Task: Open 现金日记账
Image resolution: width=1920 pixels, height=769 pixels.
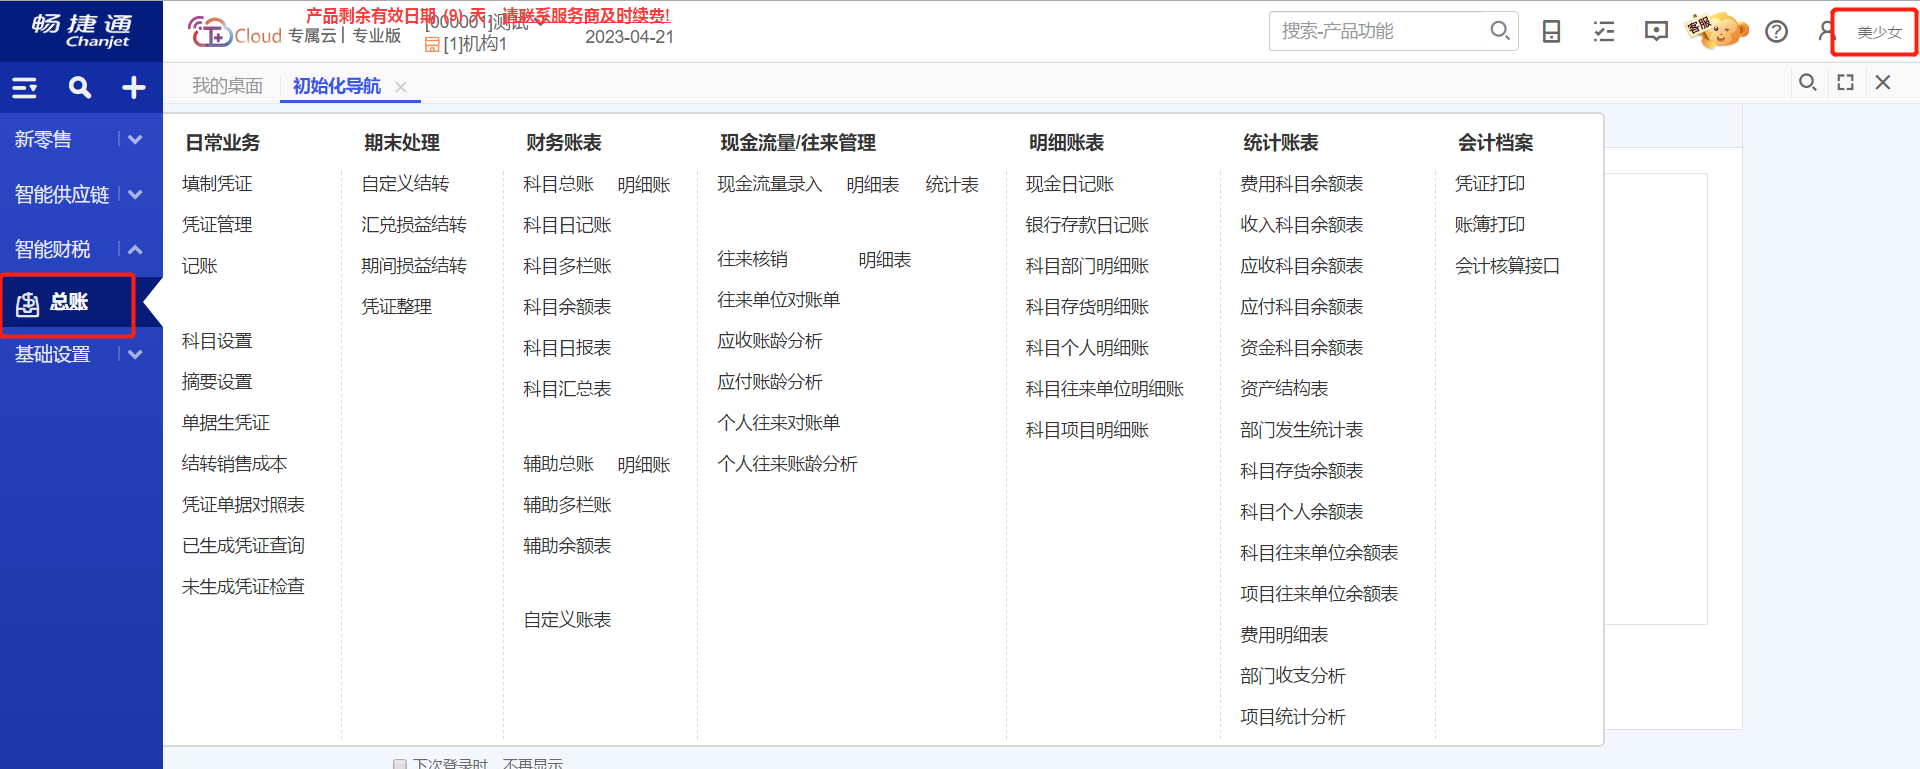Action: (x=1070, y=184)
